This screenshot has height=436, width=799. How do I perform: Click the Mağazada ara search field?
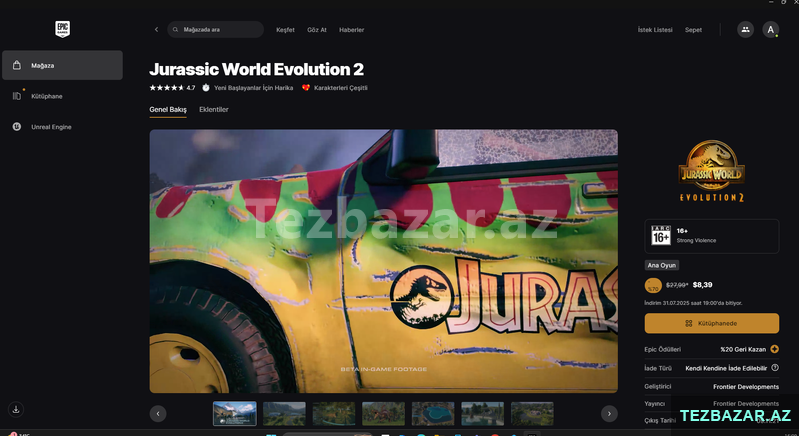(216, 30)
